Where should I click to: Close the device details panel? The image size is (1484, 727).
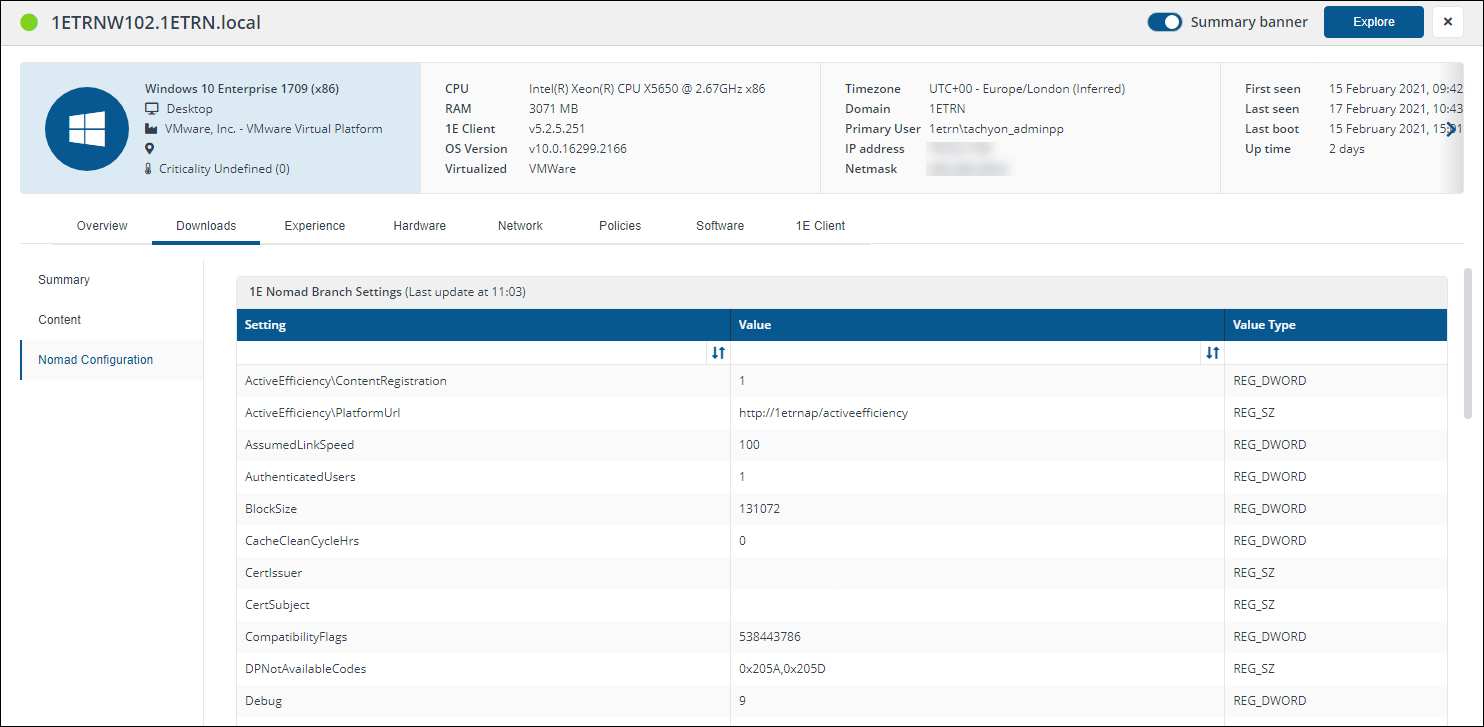1447,22
